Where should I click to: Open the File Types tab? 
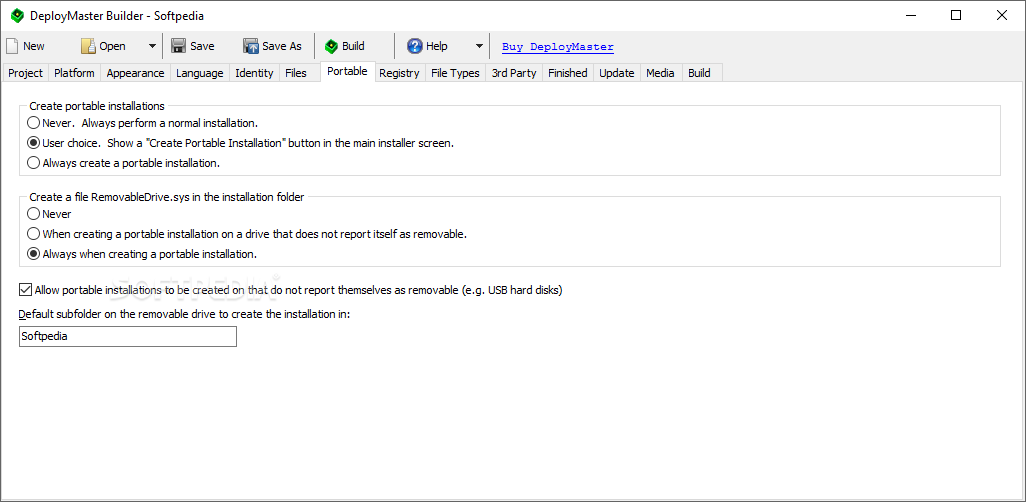455,73
